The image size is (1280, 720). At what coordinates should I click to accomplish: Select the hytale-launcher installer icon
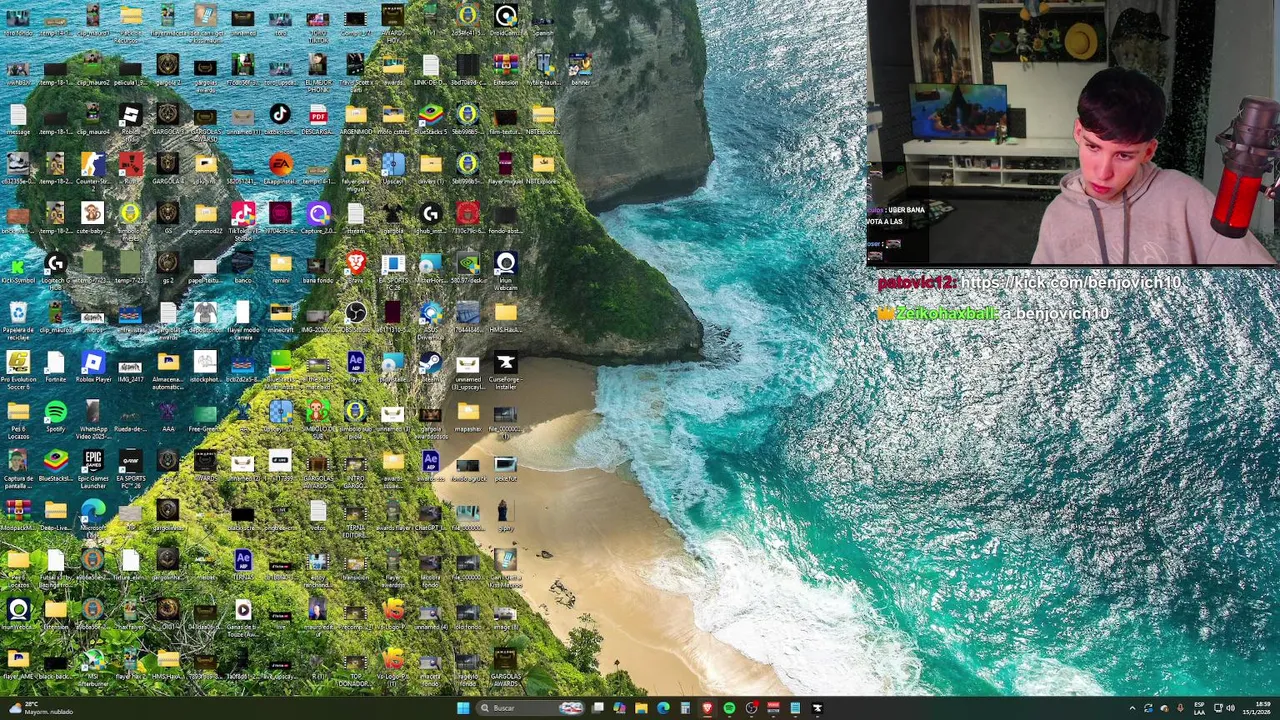[543, 70]
